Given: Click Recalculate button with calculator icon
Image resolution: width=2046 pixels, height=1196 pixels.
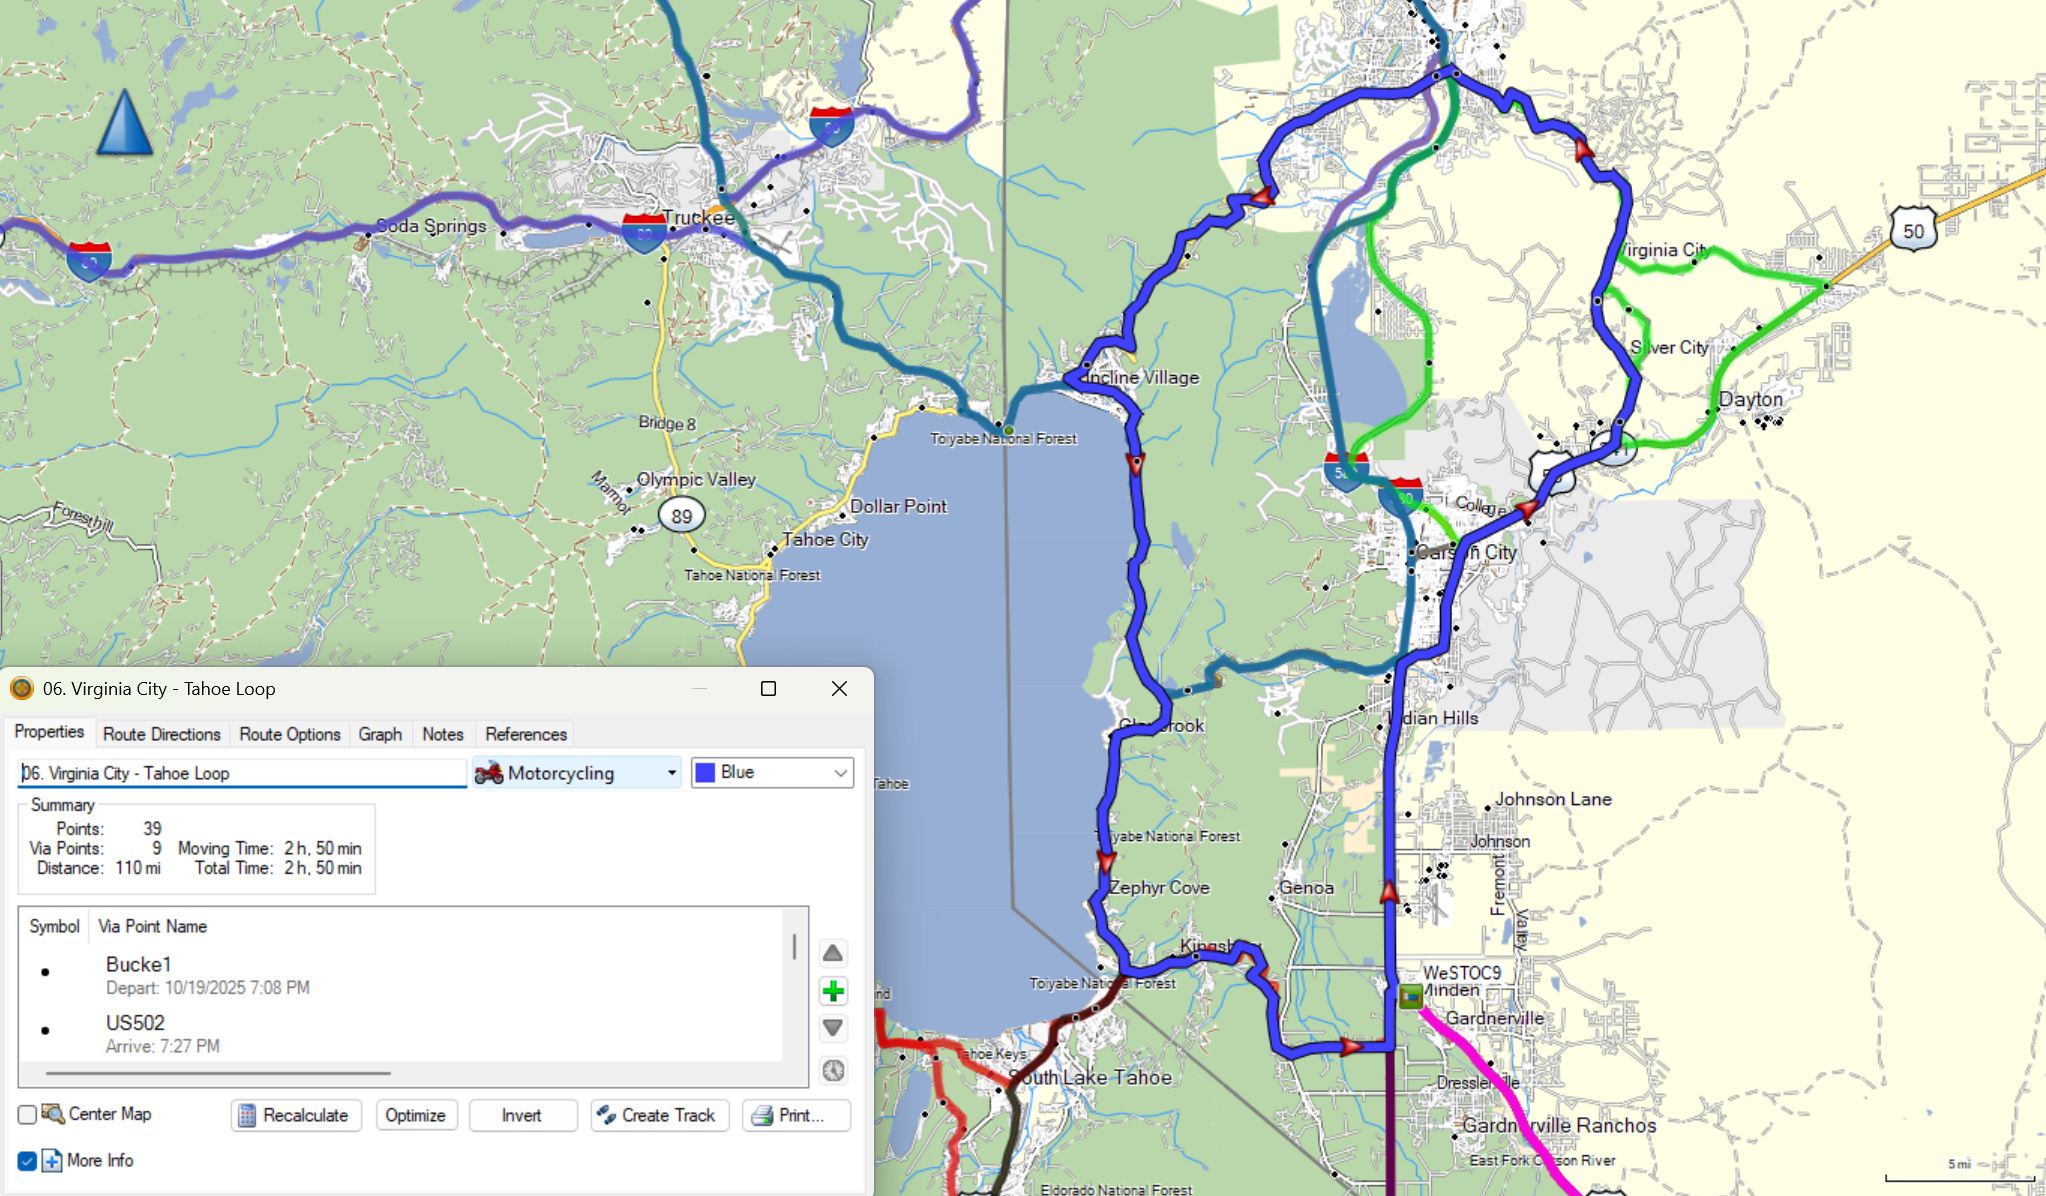Looking at the screenshot, I should tap(294, 1115).
